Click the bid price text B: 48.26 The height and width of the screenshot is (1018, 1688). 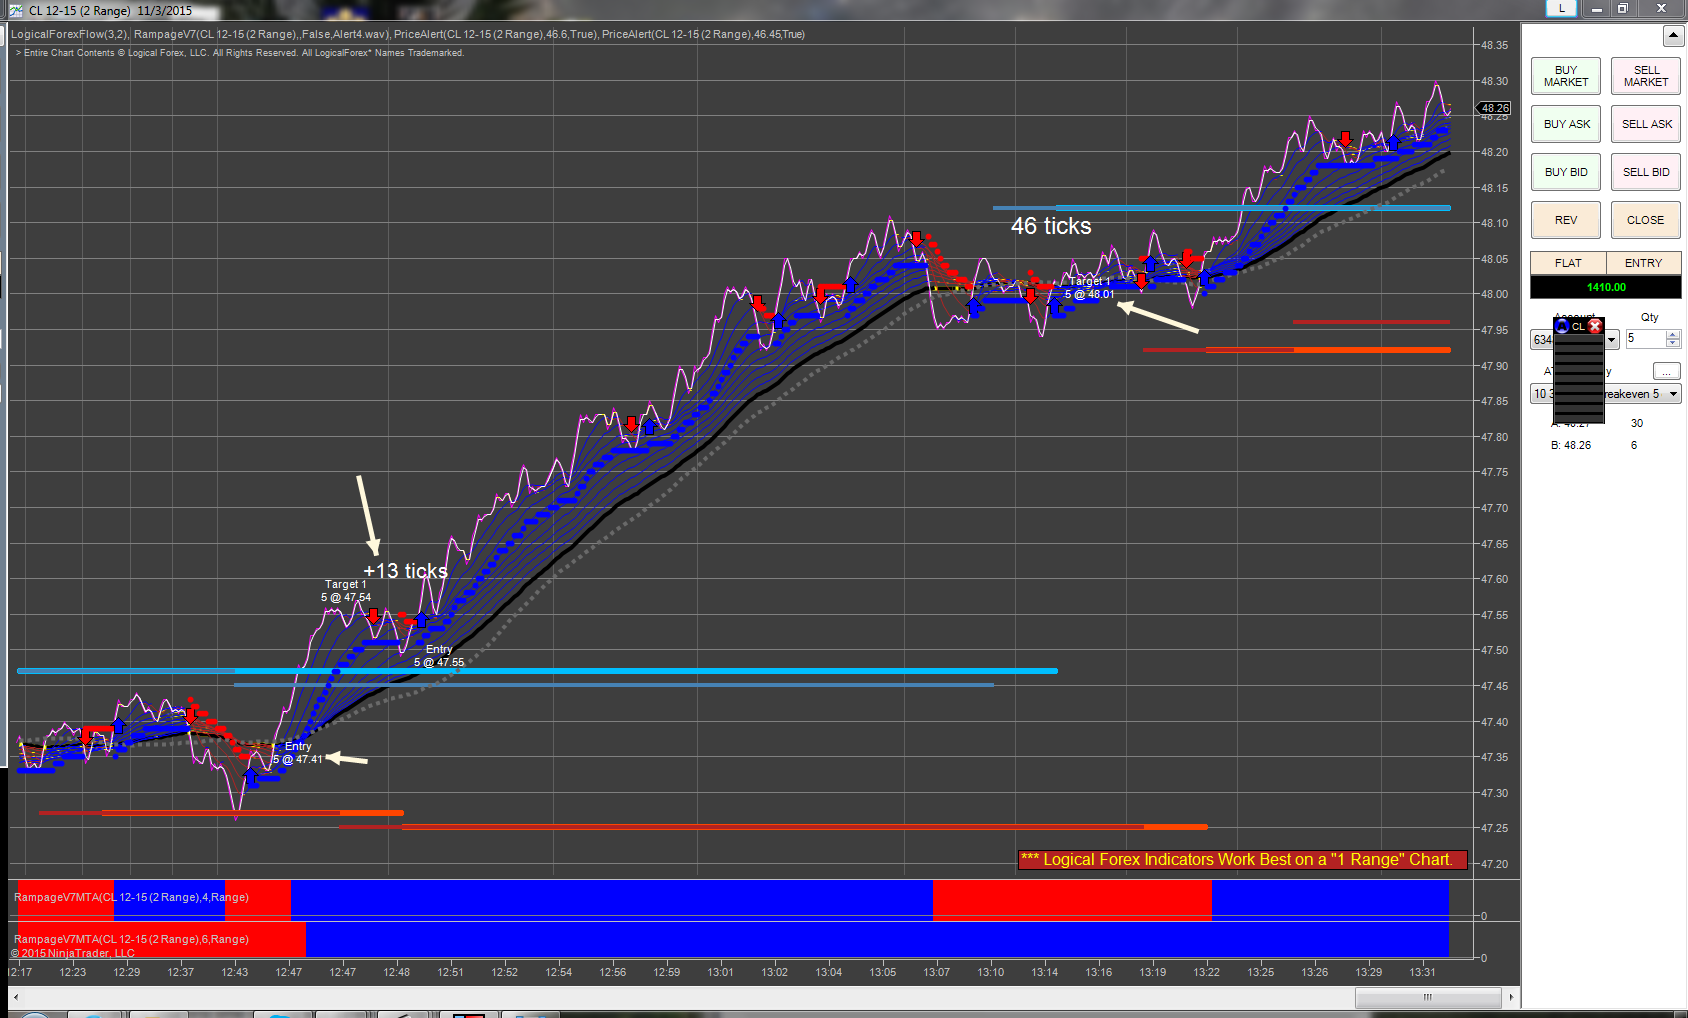click(1571, 445)
